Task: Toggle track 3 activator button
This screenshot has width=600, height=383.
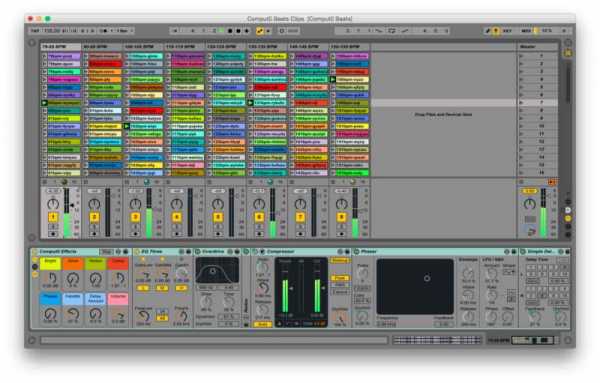Action: (135, 217)
